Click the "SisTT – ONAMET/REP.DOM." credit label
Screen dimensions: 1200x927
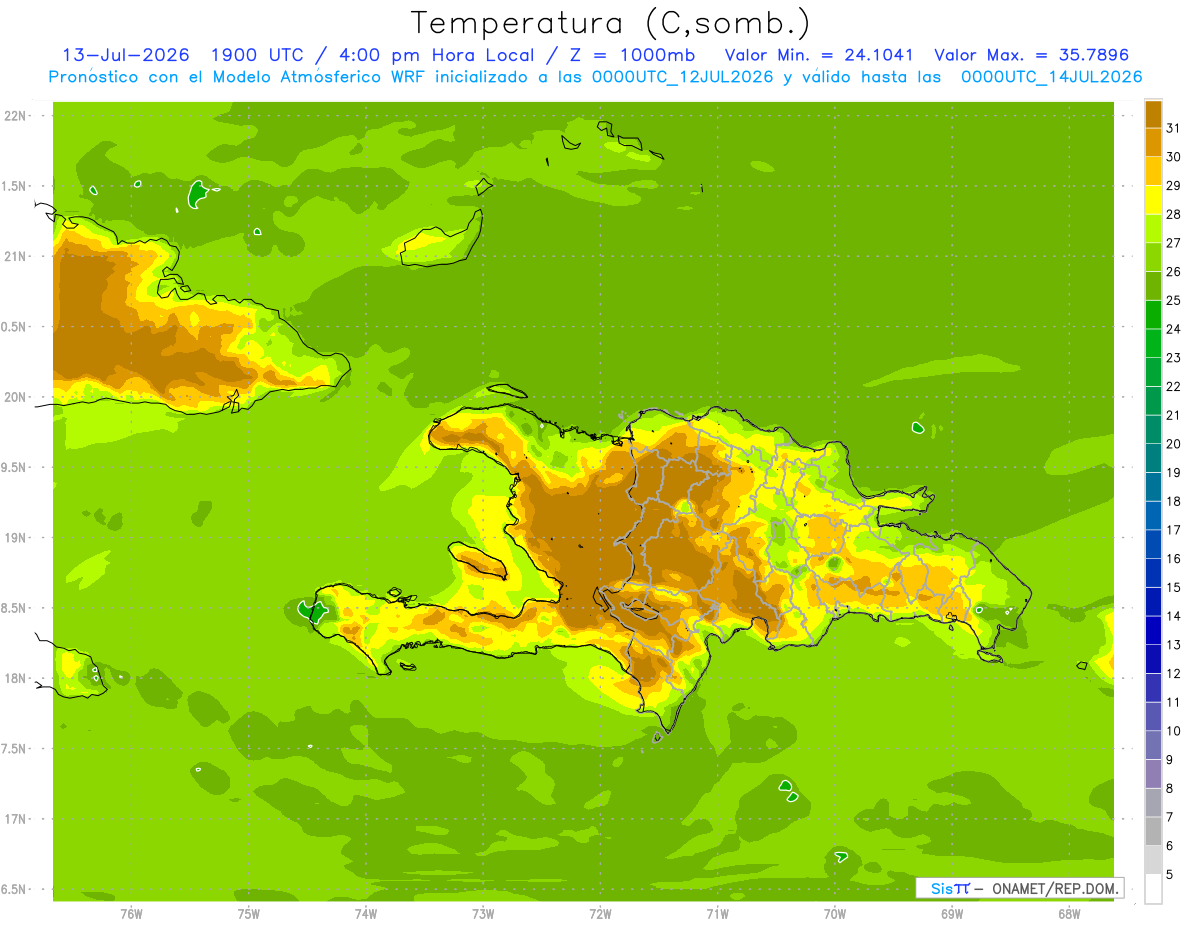1020,888
